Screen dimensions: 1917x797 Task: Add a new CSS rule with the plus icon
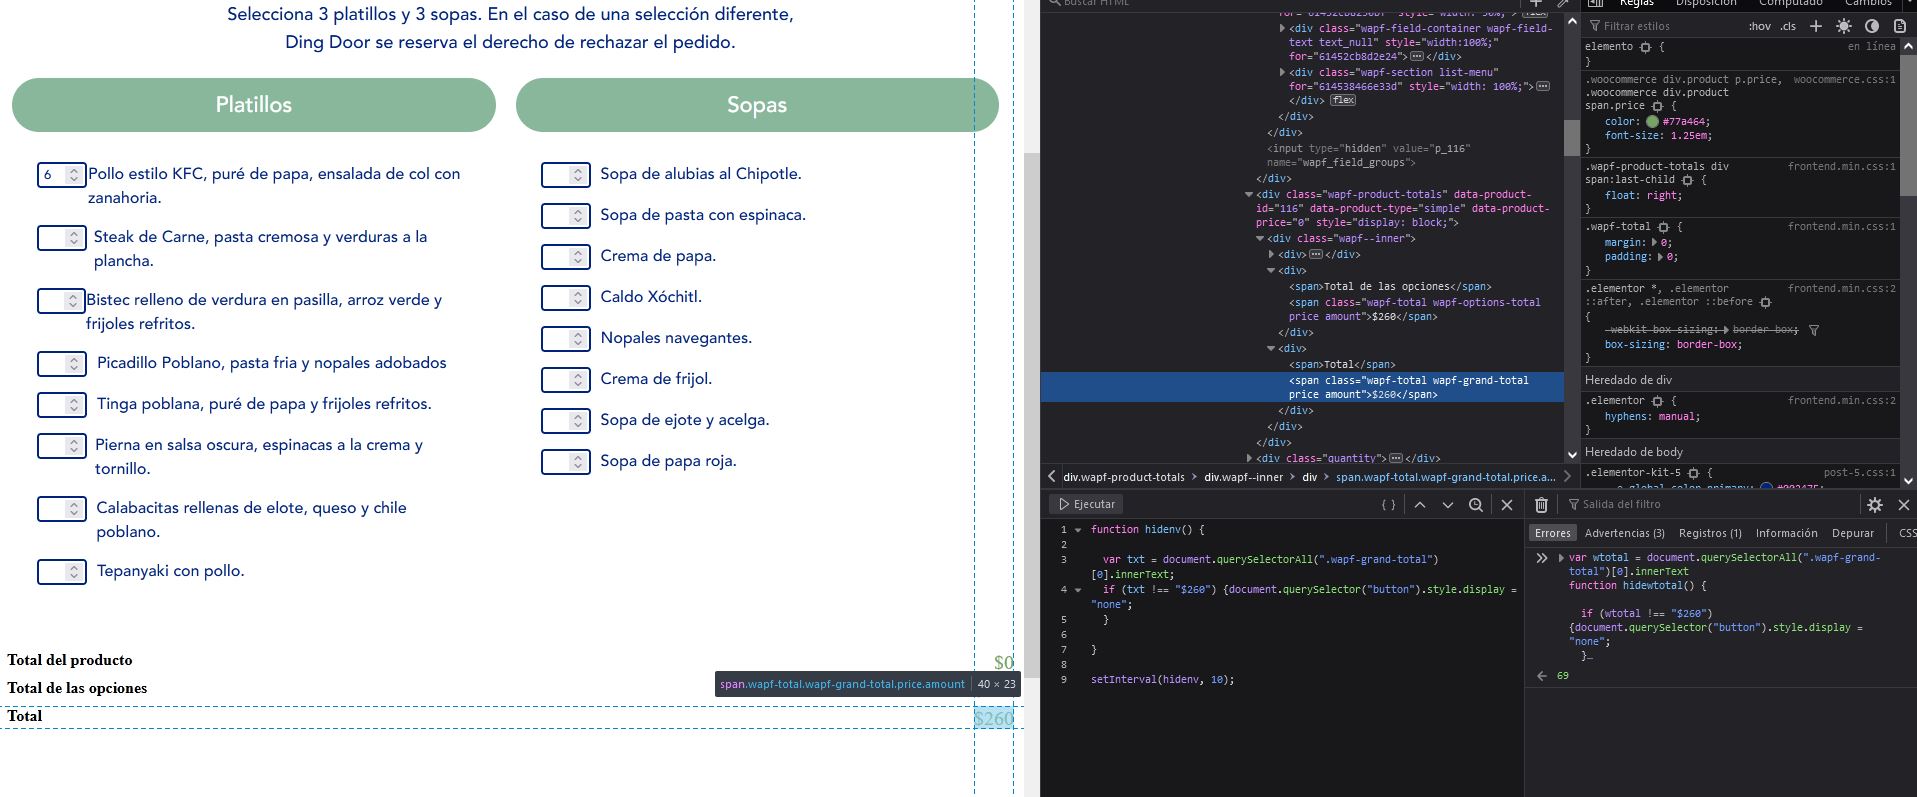[1815, 26]
